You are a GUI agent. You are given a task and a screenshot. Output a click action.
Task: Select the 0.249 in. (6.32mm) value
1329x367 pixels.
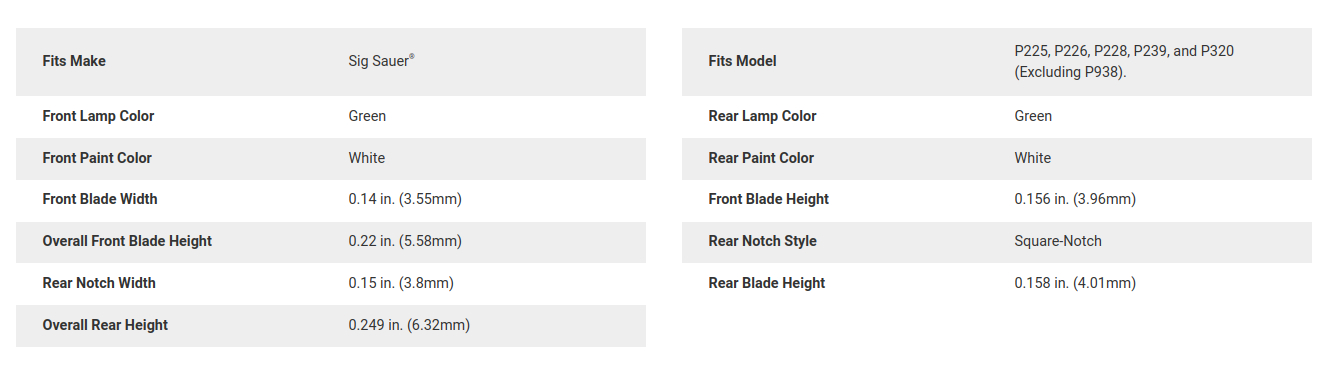409,325
